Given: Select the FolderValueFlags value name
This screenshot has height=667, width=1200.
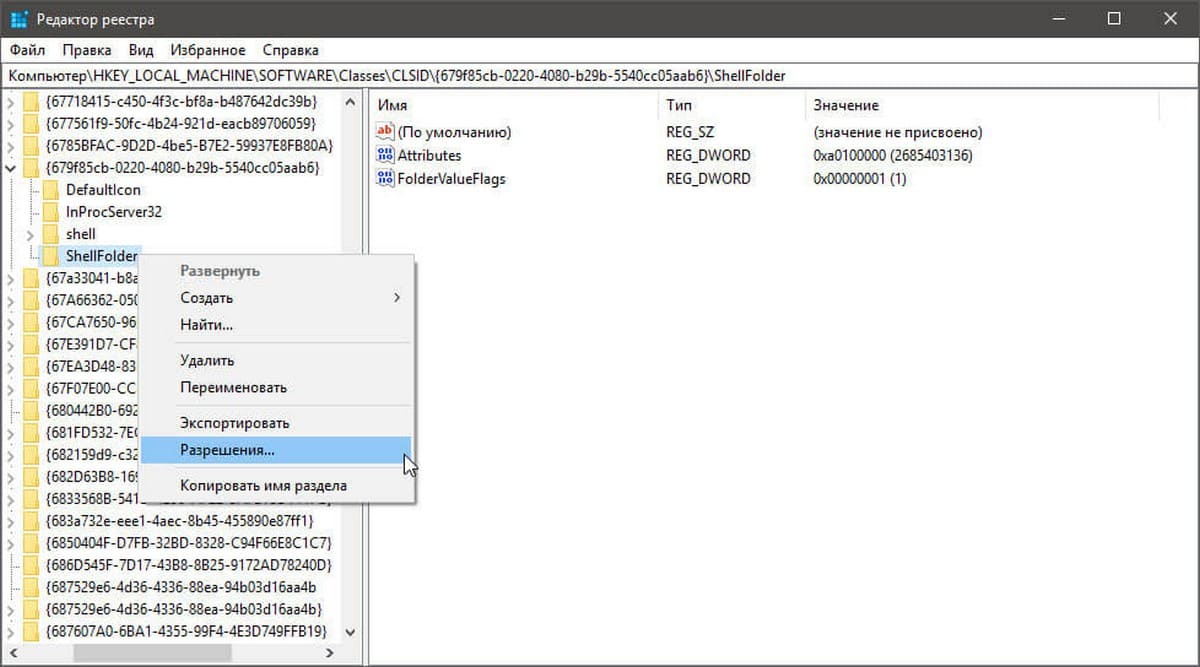Looking at the screenshot, I should [451, 179].
